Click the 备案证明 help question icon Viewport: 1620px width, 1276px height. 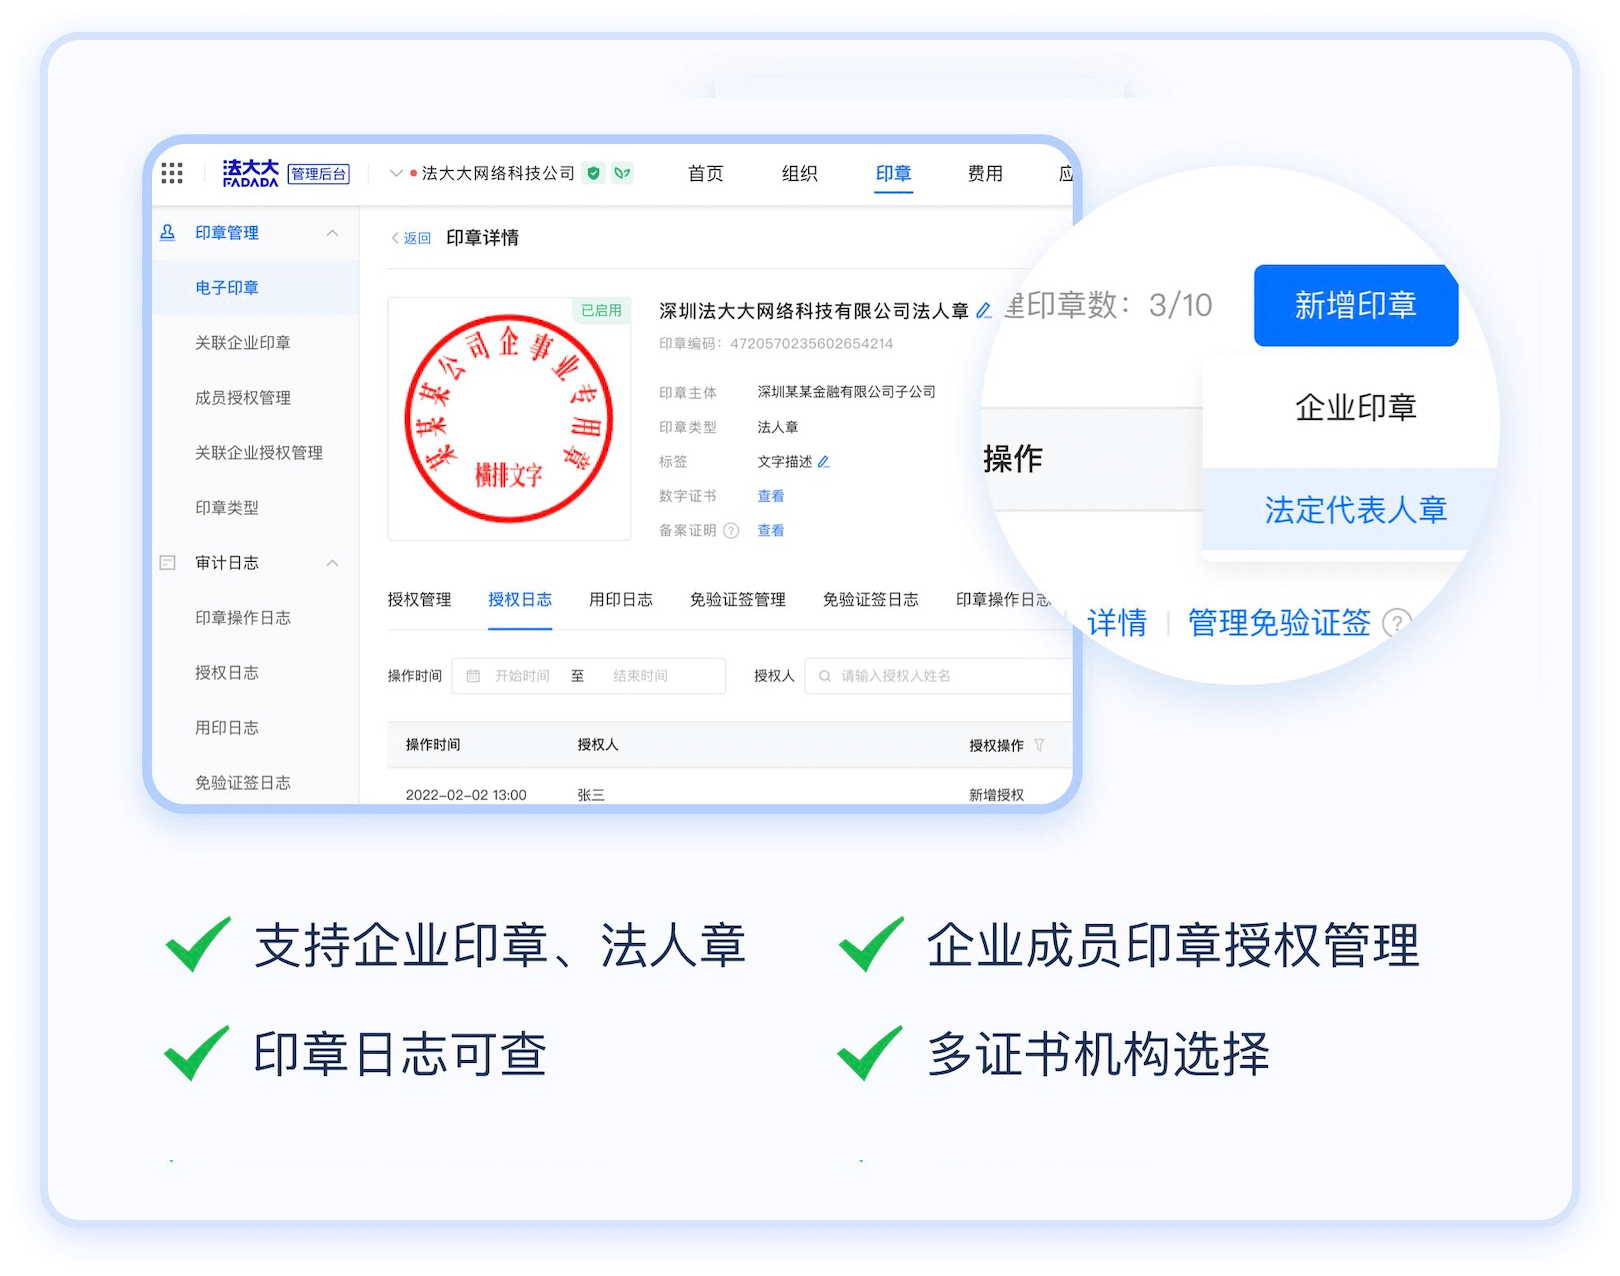(731, 531)
